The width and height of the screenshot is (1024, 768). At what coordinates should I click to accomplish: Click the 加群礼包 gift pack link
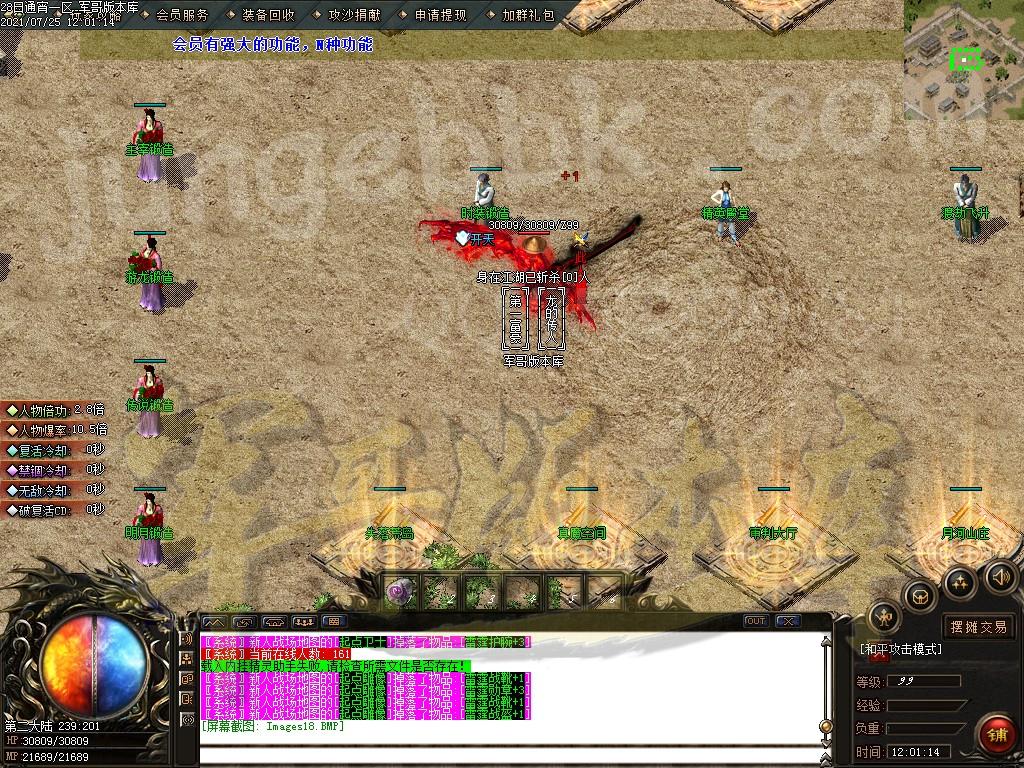pos(527,15)
